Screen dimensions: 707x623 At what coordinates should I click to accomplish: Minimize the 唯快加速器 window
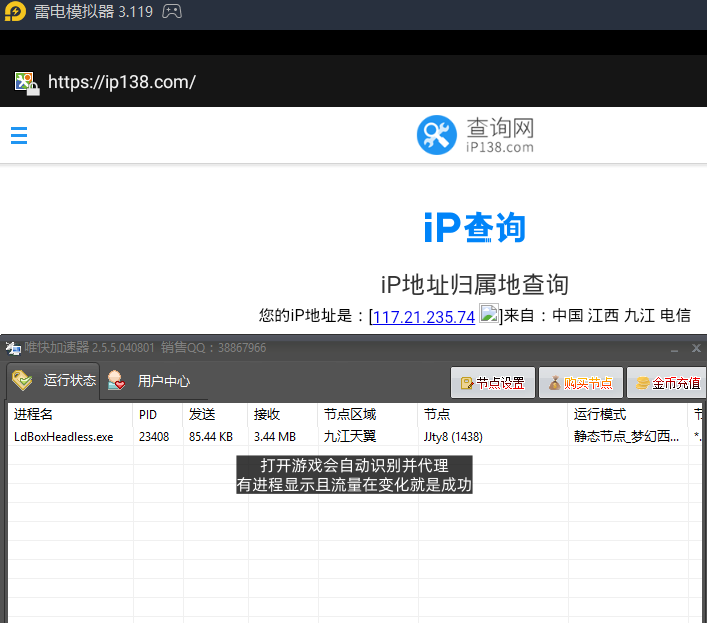point(674,349)
